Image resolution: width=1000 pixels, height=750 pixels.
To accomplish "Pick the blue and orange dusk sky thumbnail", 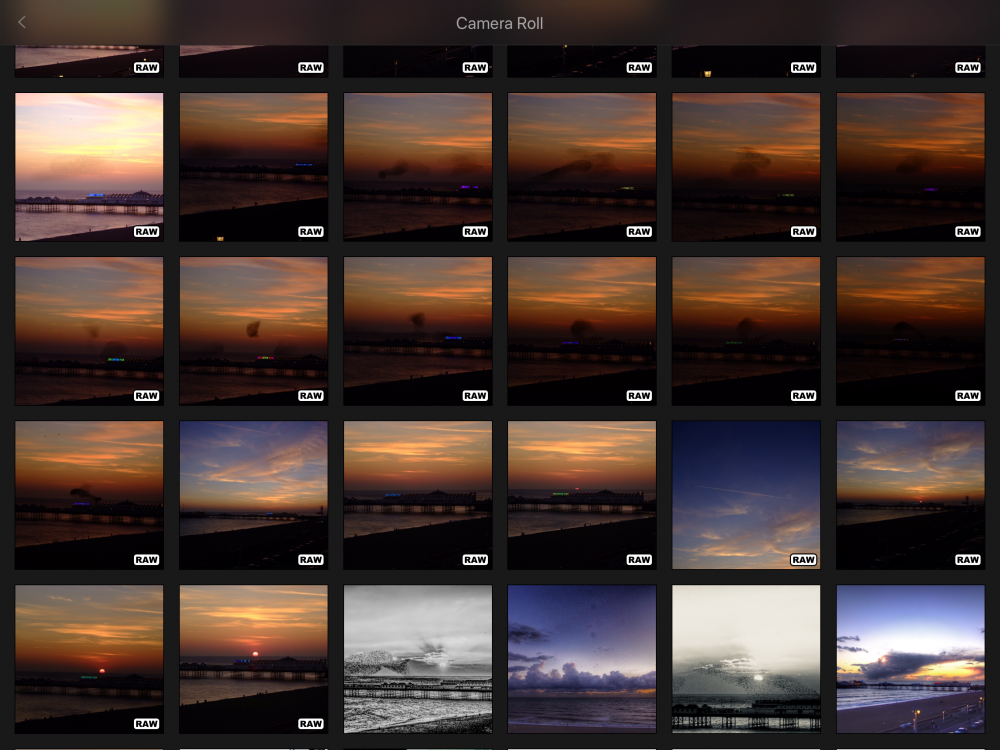I will point(910,490).
